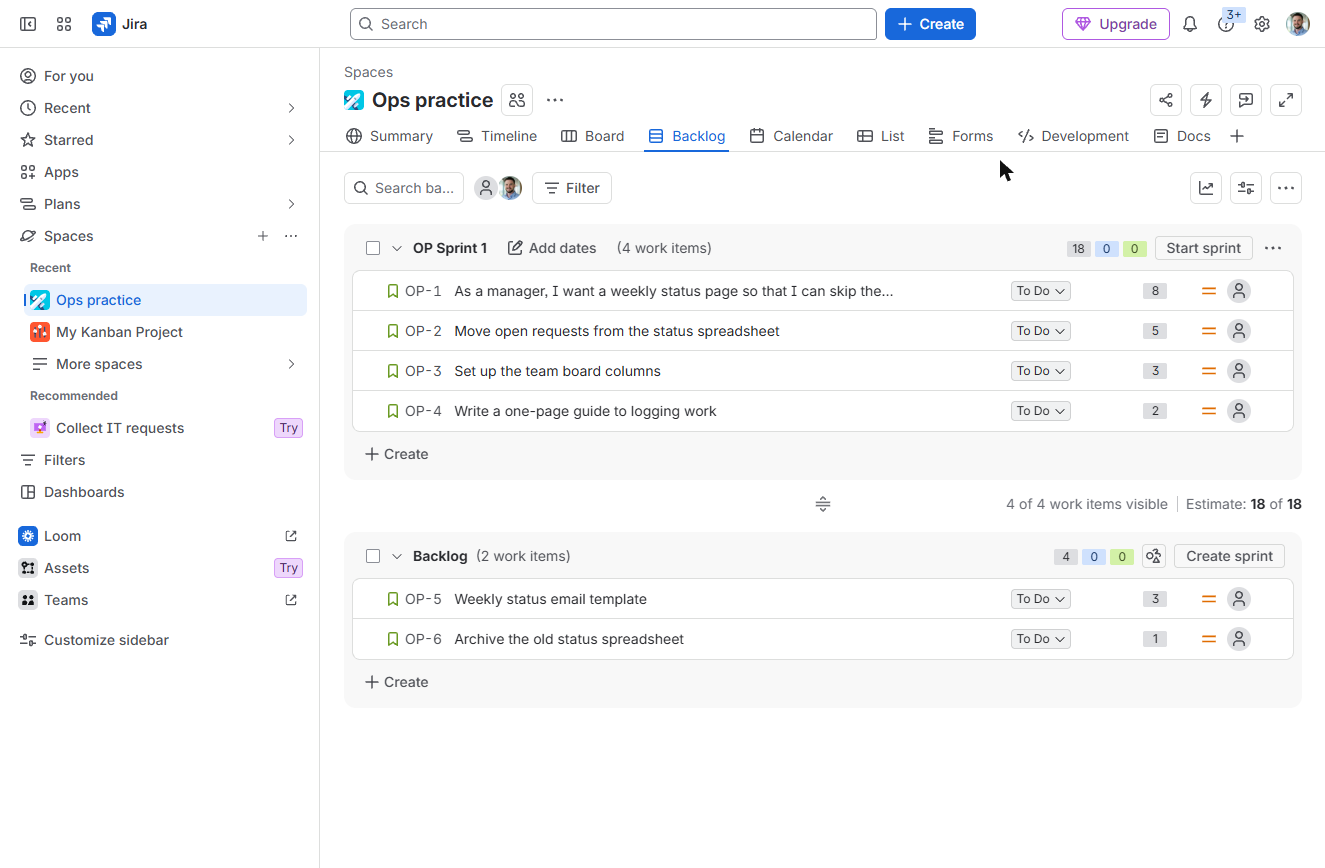The height and width of the screenshot is (868, 1325).
Task: Click the assignee avatar for OP-3
Action: (1239, 371)
